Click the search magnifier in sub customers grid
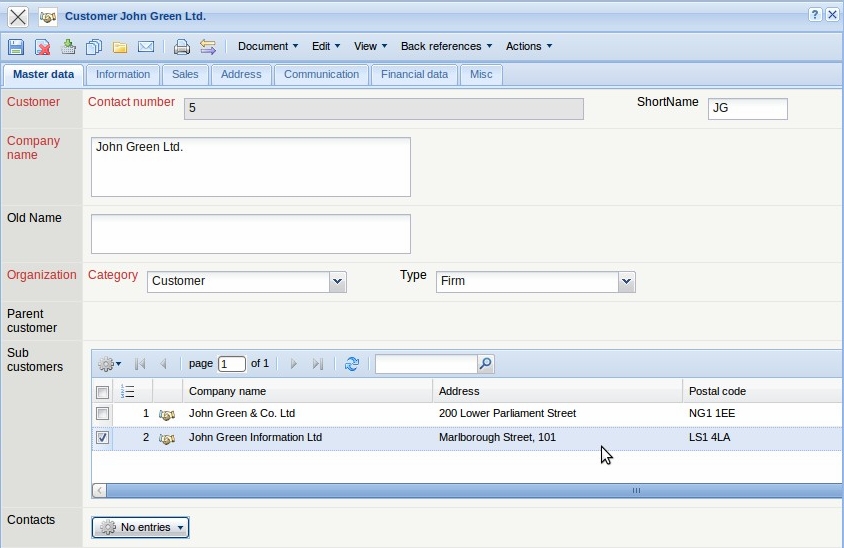 pyautogui.click(x=485, y=364)
